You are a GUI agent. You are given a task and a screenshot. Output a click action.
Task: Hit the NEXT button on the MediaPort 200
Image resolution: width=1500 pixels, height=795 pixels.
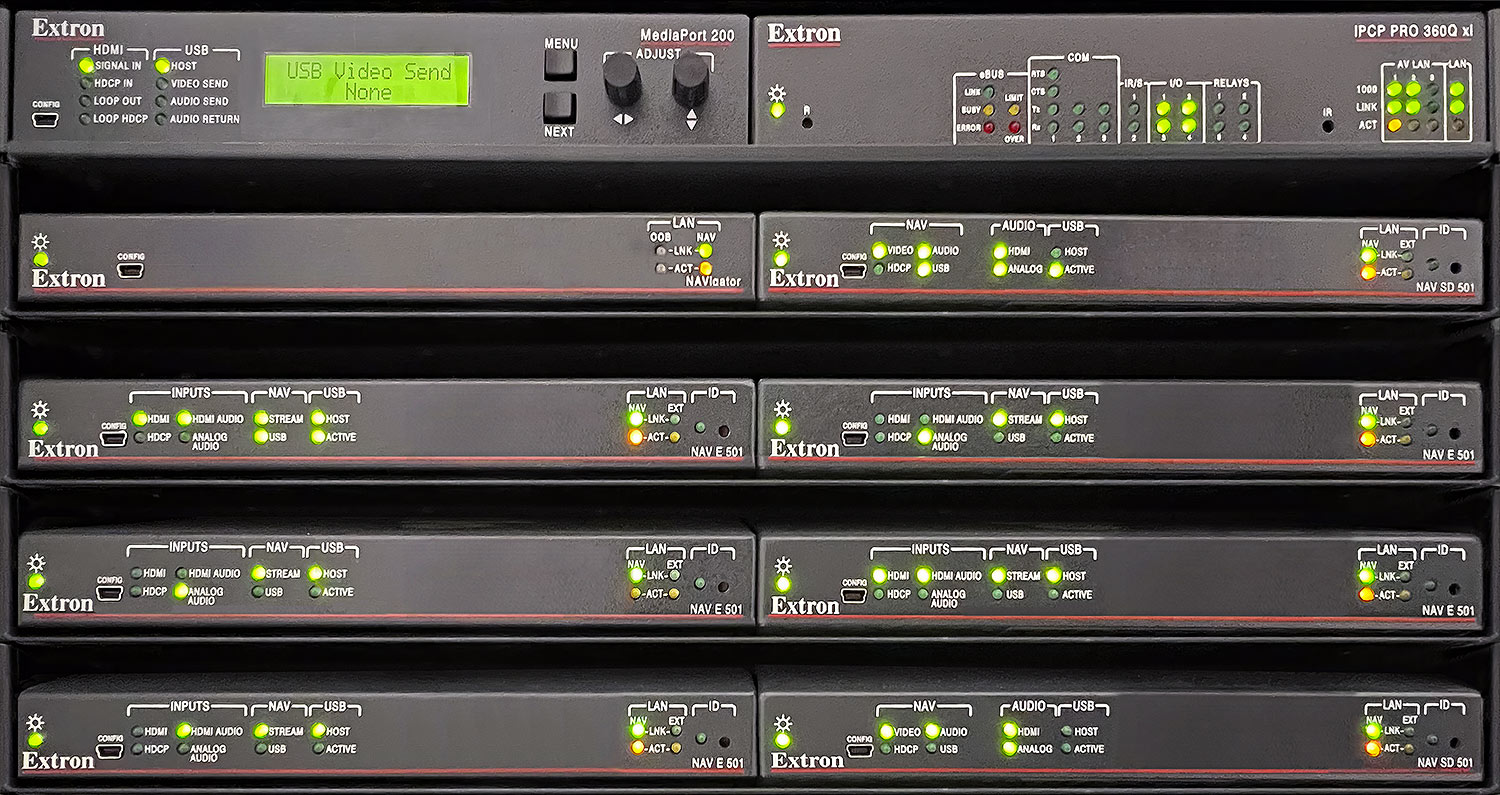click(x=560, y=108)
